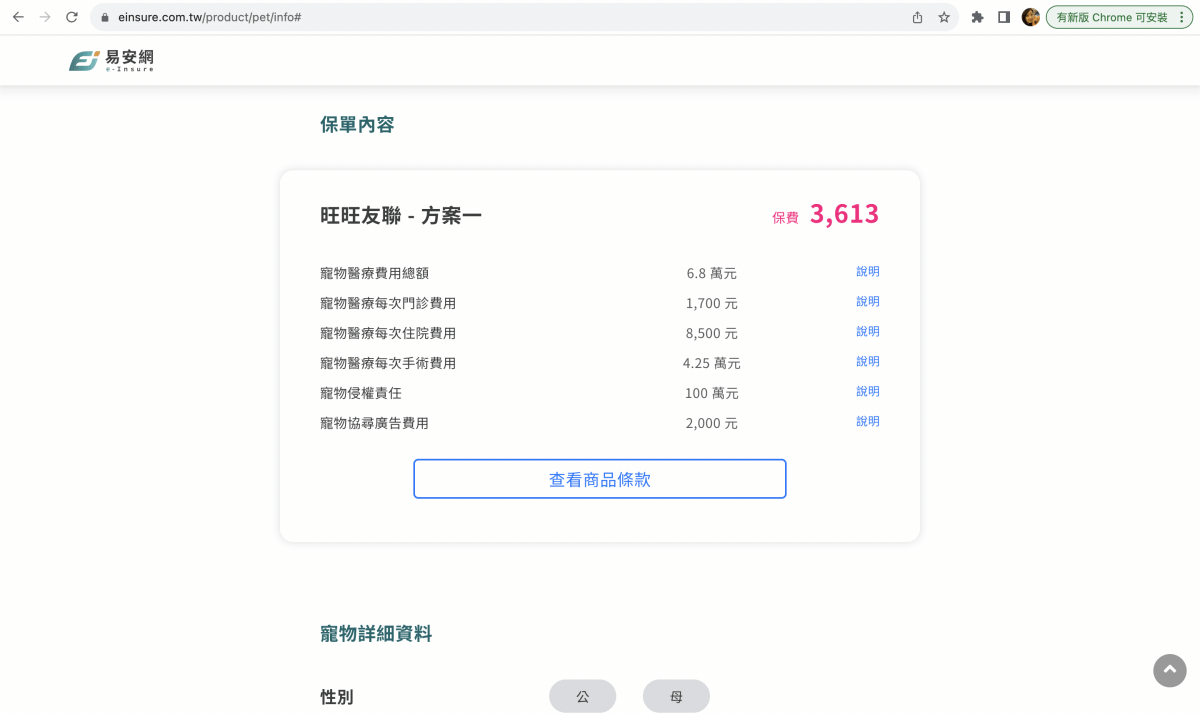
Task: Bookmark this page with the star icon
Action: click(943, 17)
